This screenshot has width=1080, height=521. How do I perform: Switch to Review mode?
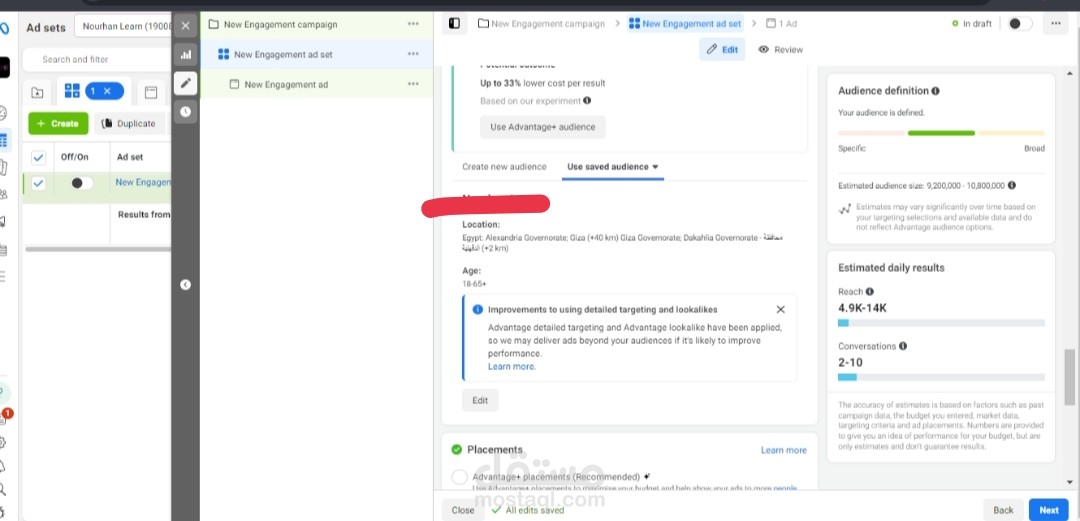(x=780, y=50)
